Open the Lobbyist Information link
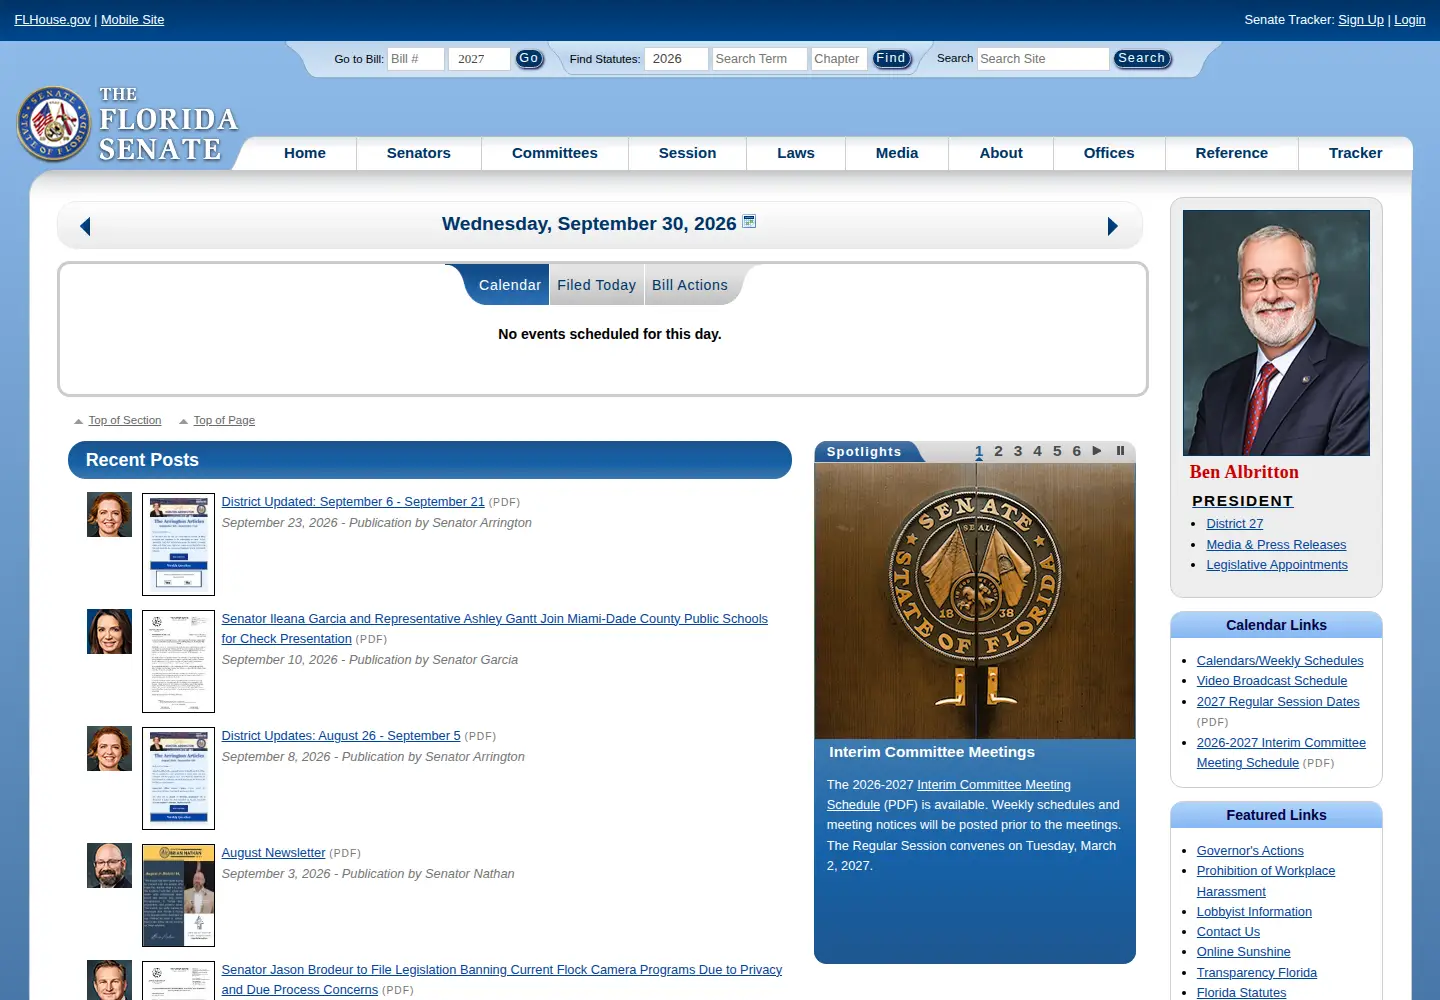Screen dimensions: 1440x1000 [1254, 912]
